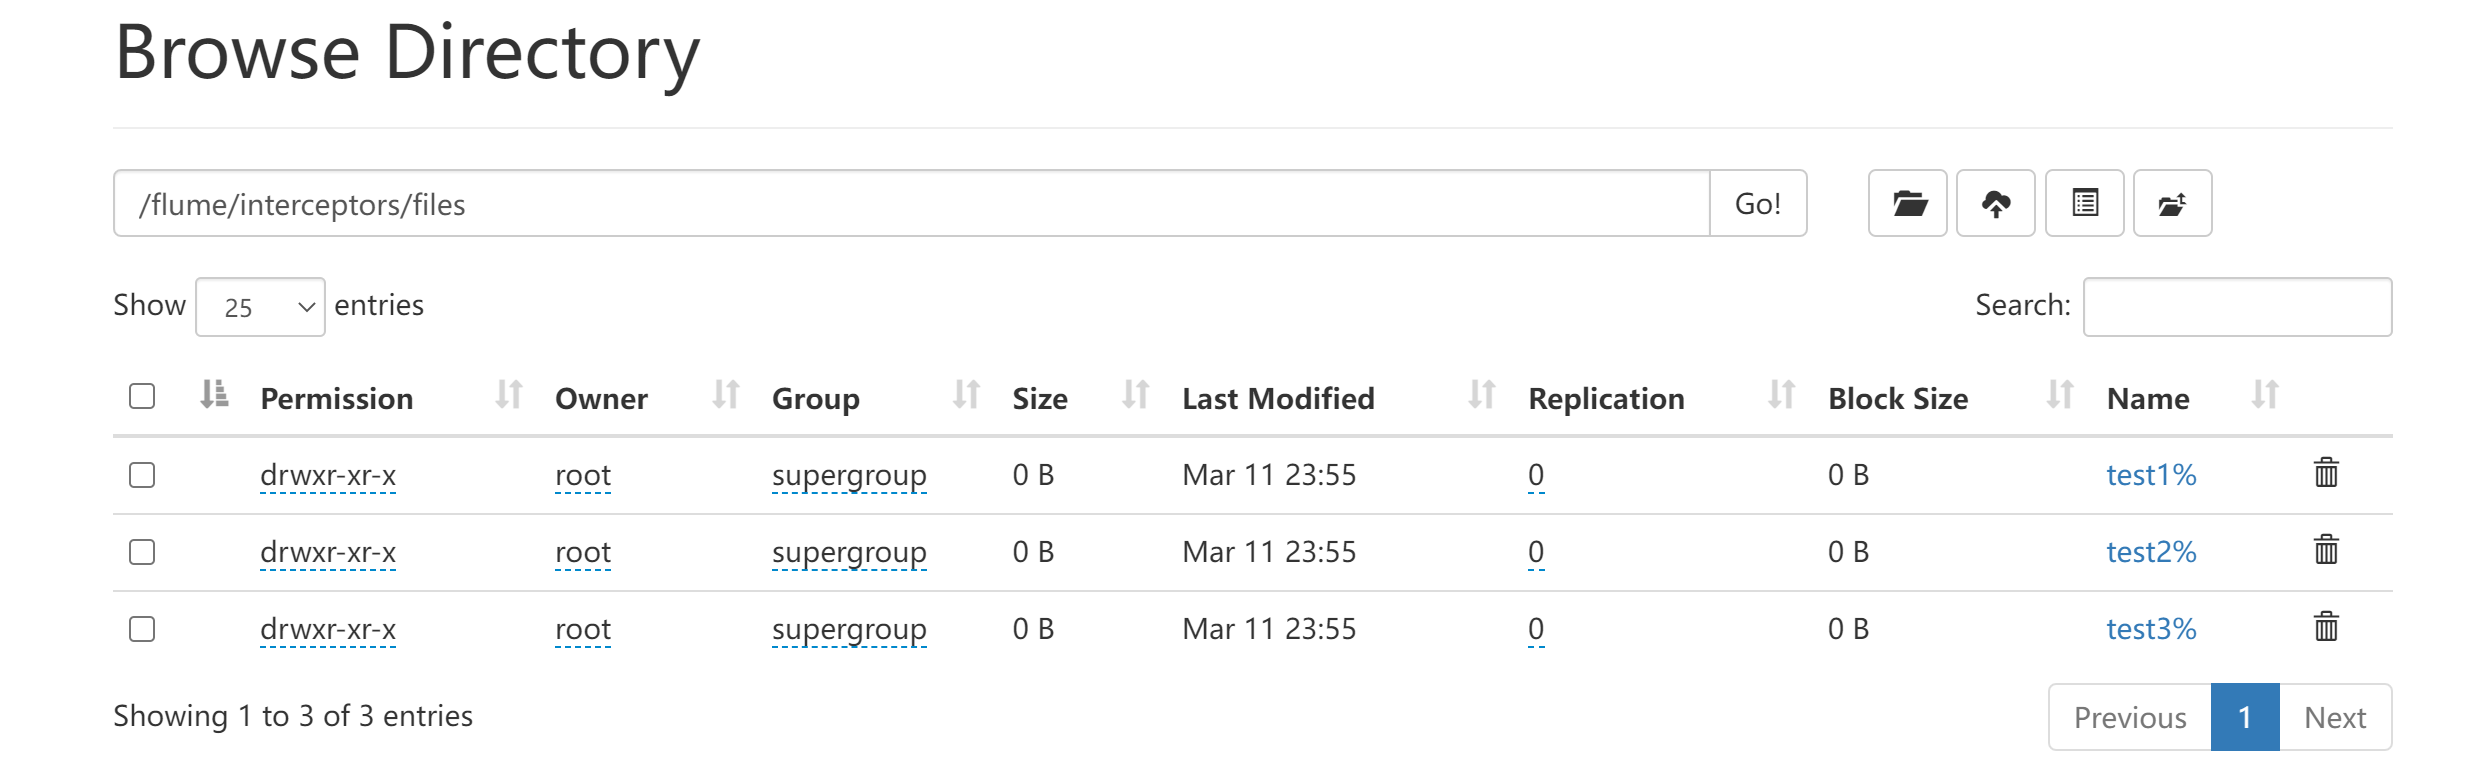The height and width of the screenshot is (776, 2486).
Task: Open the test3% directory link
Action: point(2151,629)
